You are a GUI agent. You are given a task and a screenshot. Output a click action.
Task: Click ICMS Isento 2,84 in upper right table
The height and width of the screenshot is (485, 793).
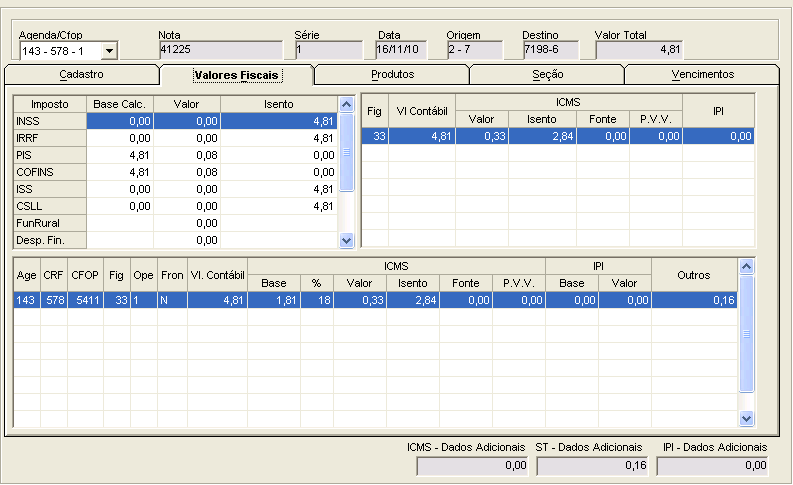pos(542,136)
